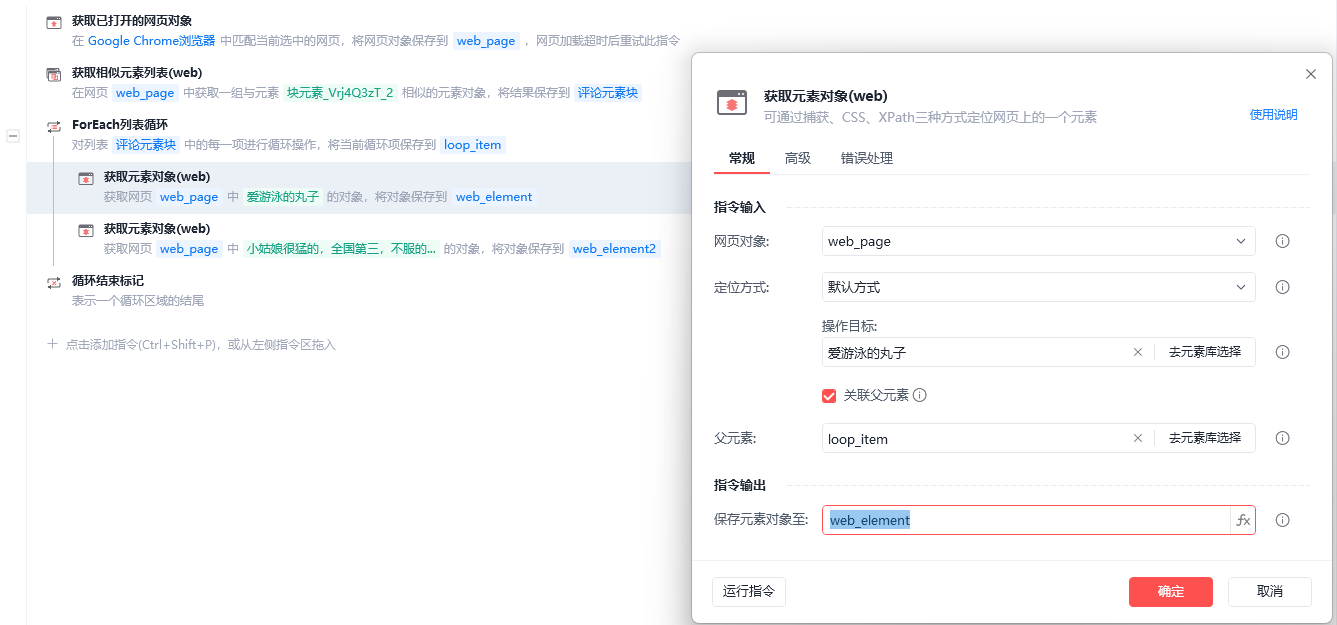Close the 获取元素对象 dialog
Screen dimensions: 1337x625
point(1311,74)
